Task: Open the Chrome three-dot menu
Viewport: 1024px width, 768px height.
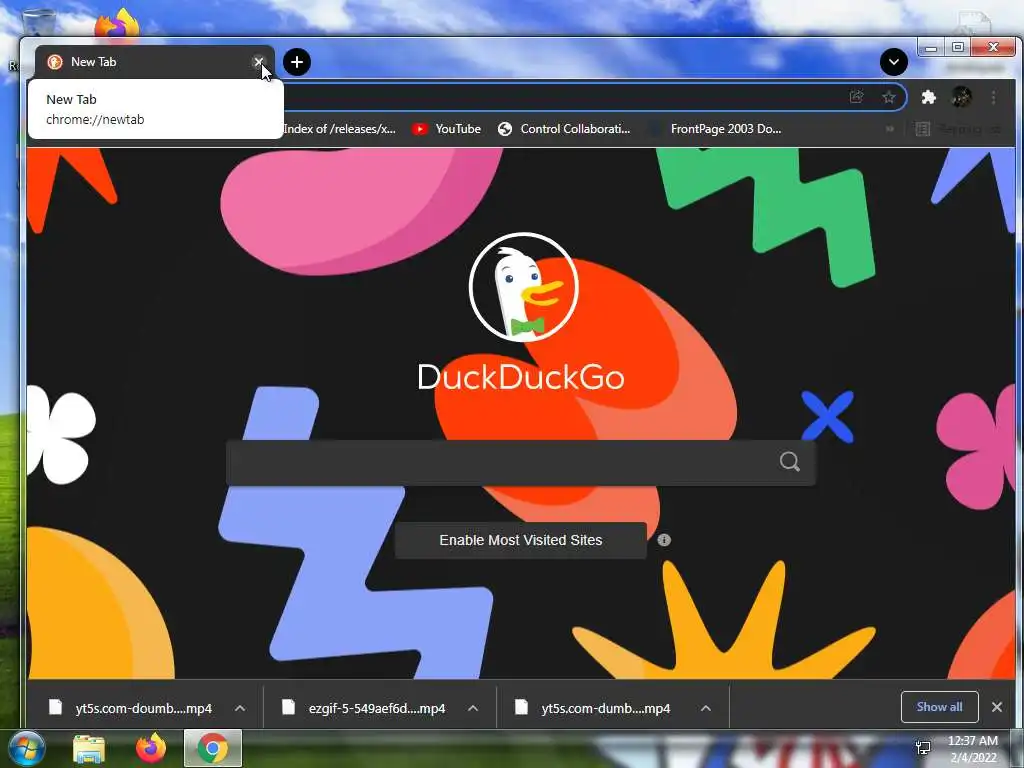Action: pos(993,97)
